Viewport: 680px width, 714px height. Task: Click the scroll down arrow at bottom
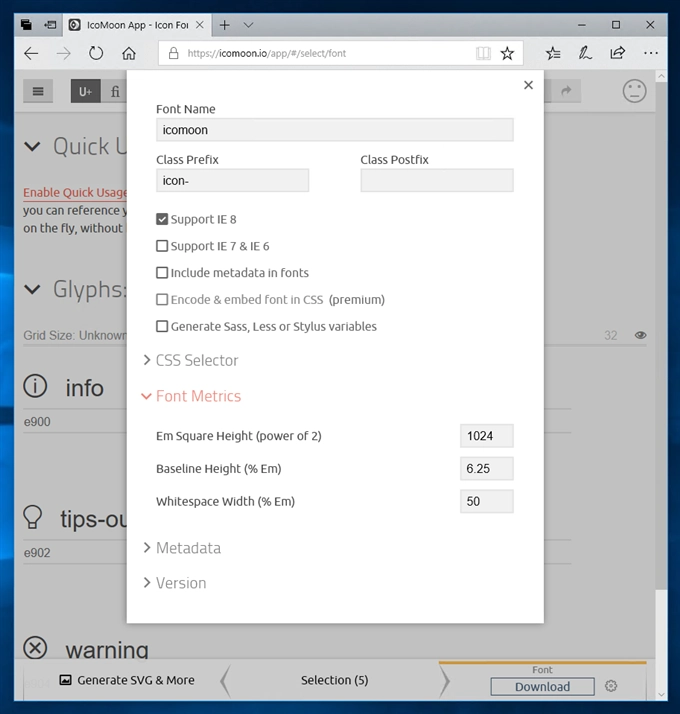(x=661, y=694)
